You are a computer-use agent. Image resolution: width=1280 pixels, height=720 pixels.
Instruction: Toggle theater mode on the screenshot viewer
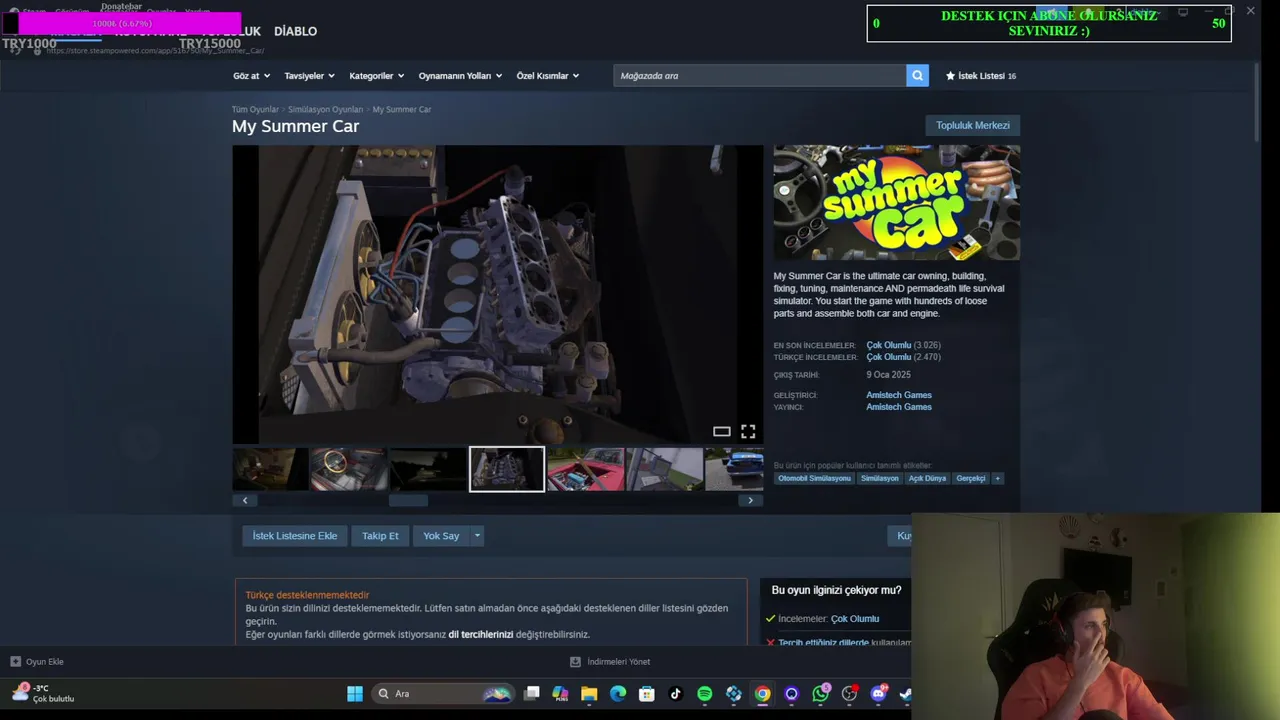pos(721,432)
